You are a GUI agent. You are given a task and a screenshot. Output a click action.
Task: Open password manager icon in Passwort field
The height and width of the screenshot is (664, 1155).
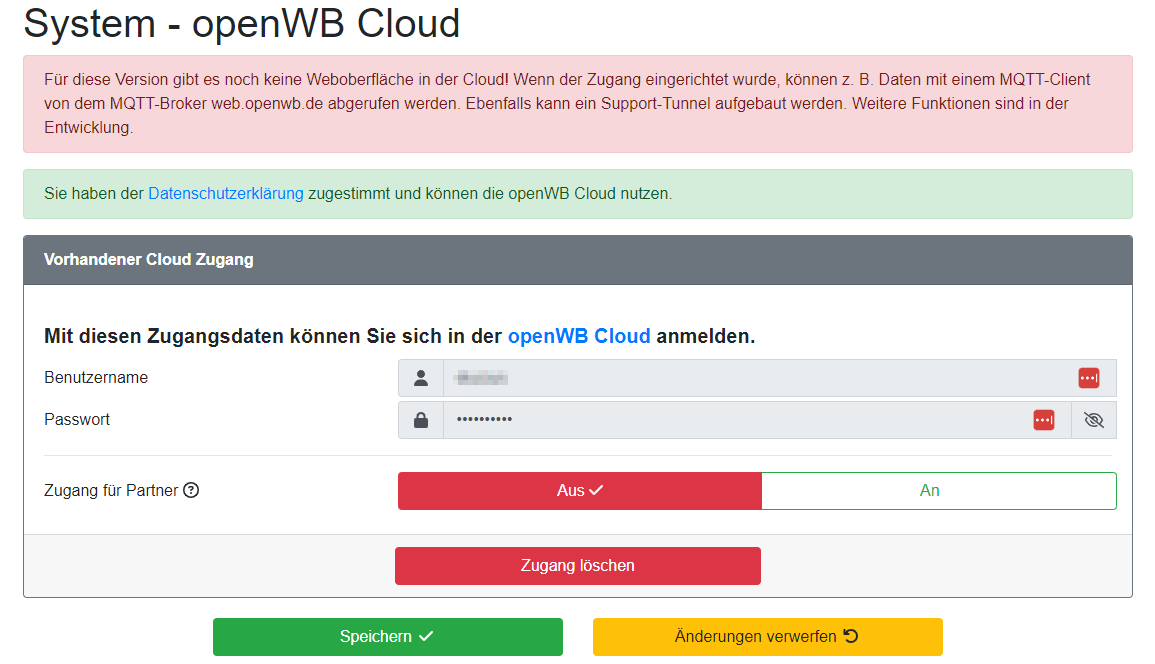[x=1044, y=420]
